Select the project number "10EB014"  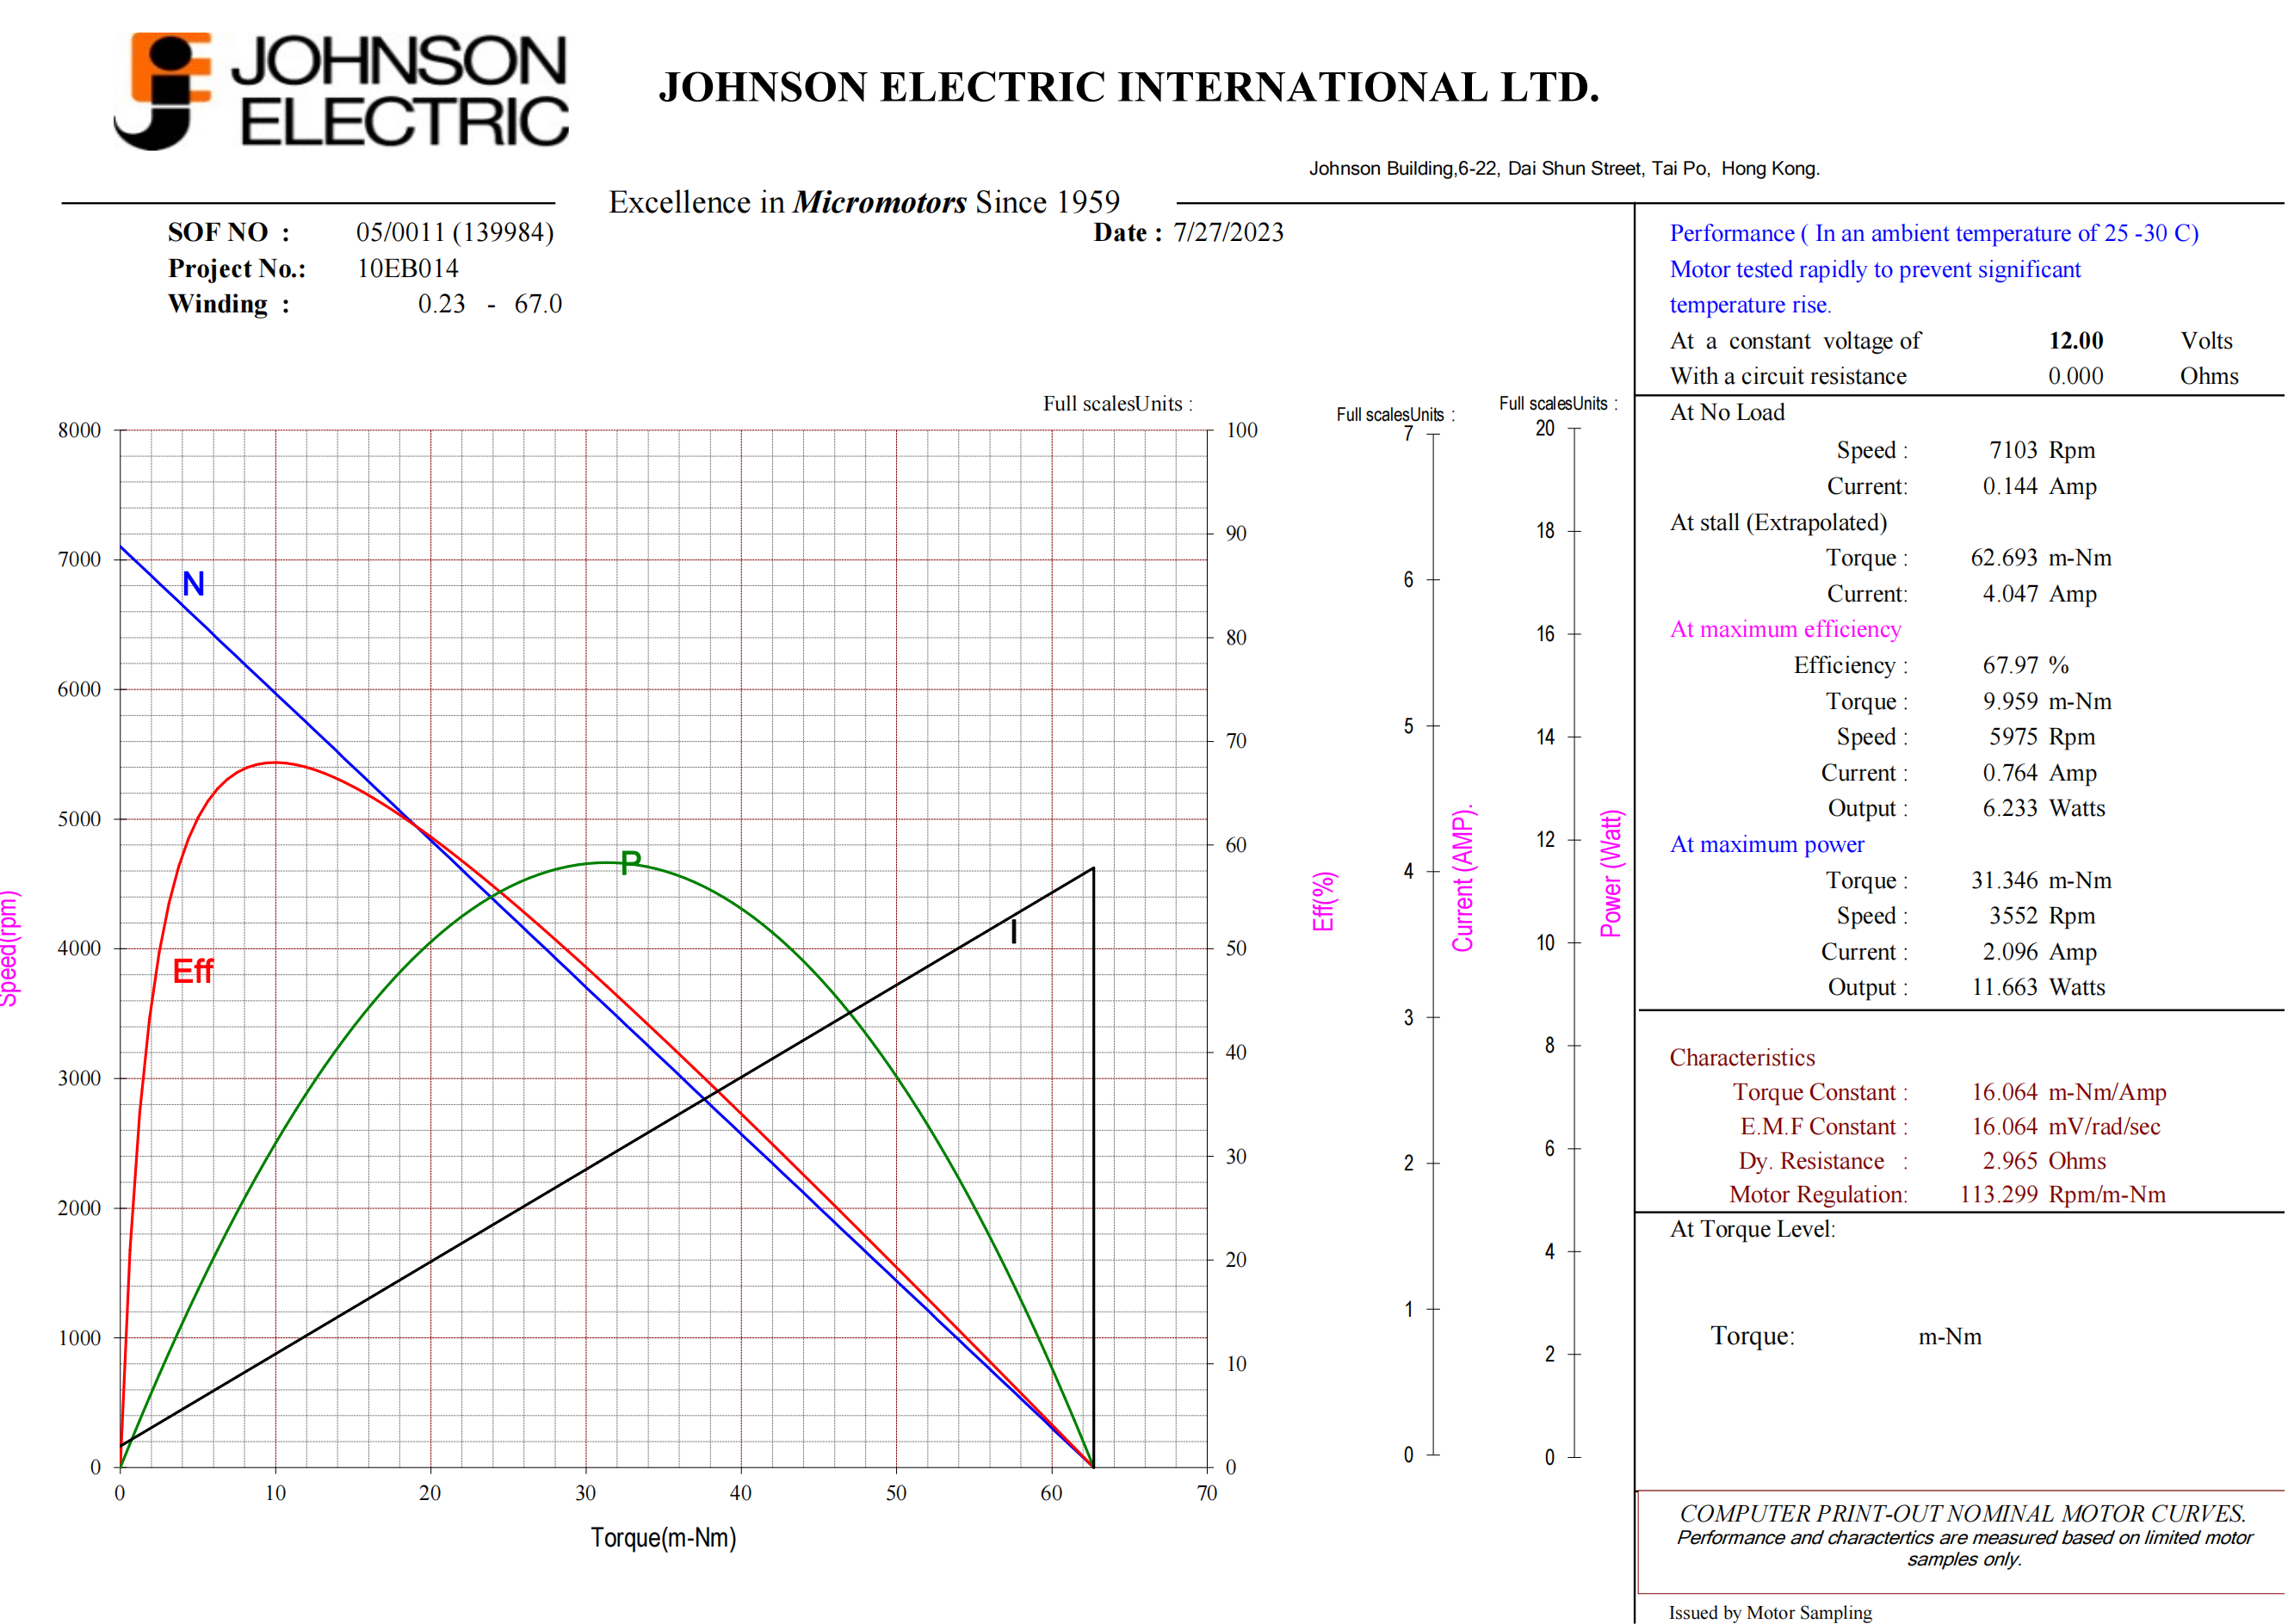(408, 268)
